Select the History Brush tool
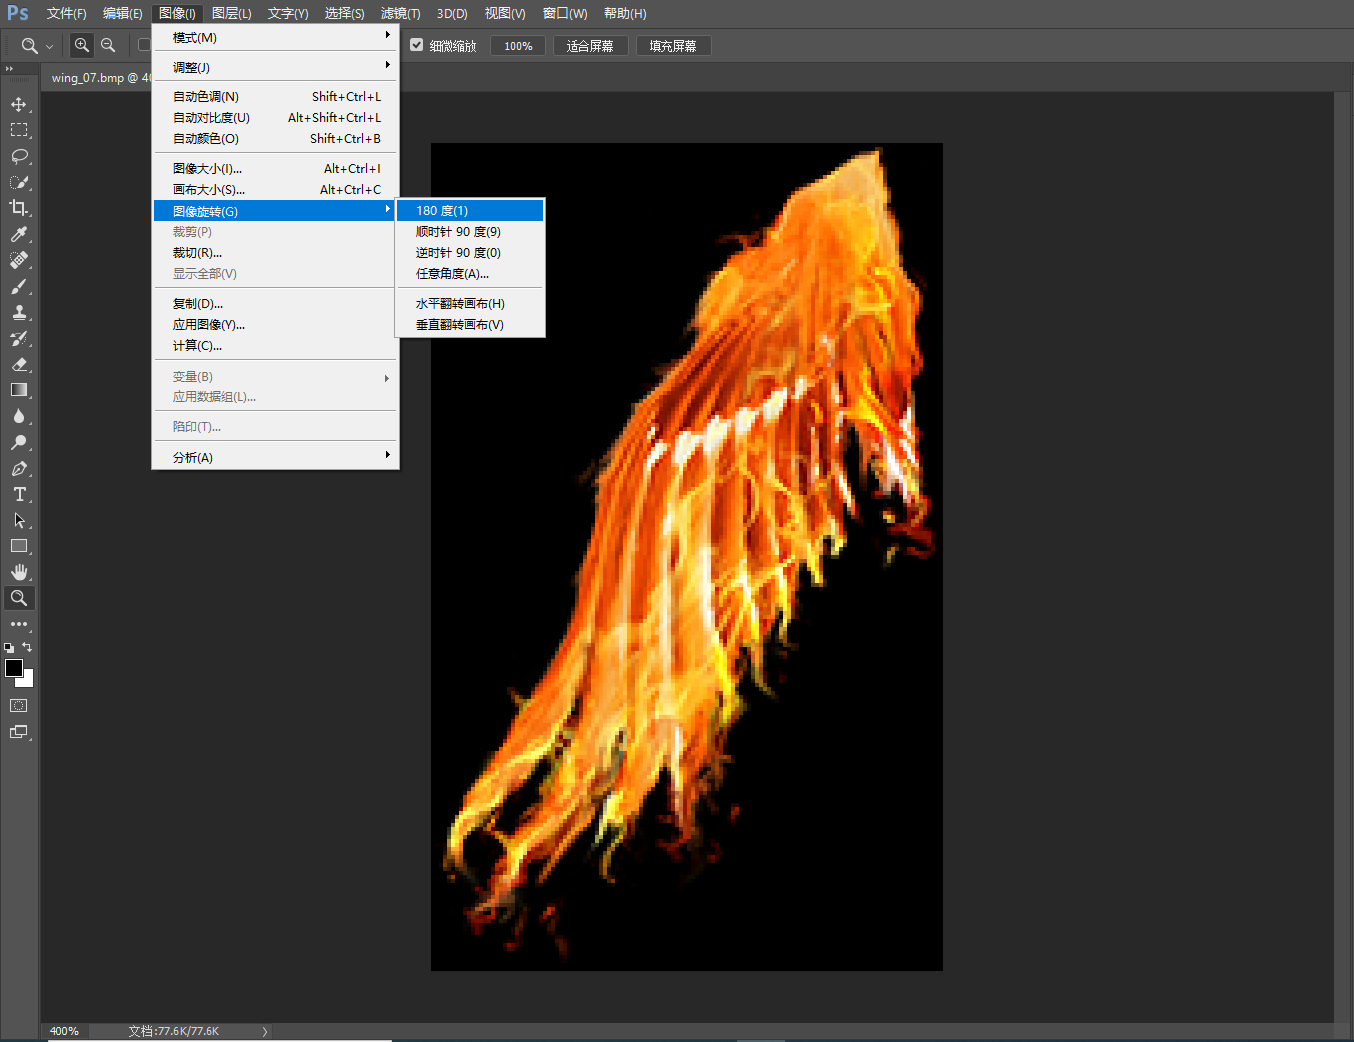This screenshot has width=1354, height=1042. pyautogui.click(x=19, y=338)
